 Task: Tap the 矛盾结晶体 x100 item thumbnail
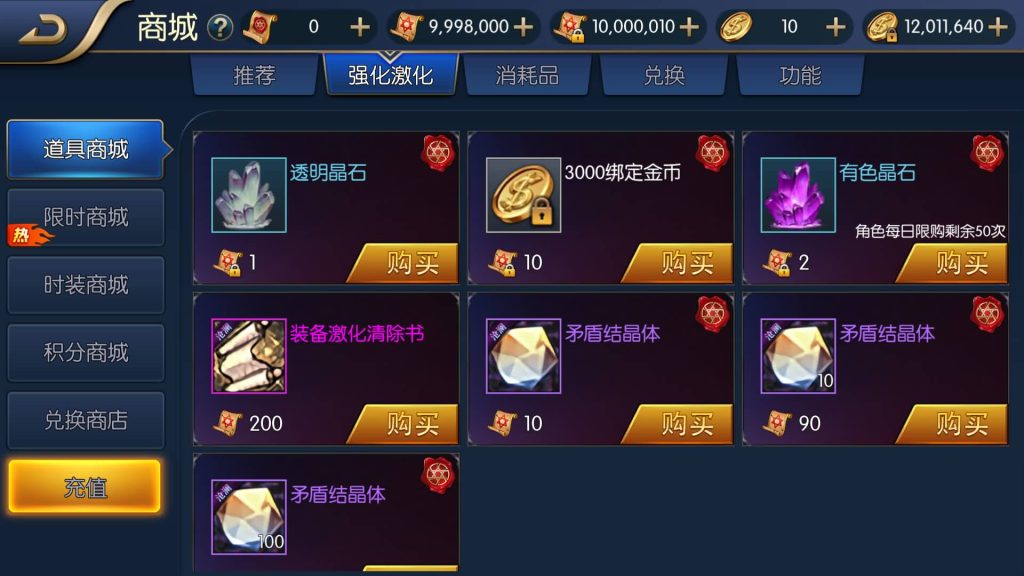point(249,517)
